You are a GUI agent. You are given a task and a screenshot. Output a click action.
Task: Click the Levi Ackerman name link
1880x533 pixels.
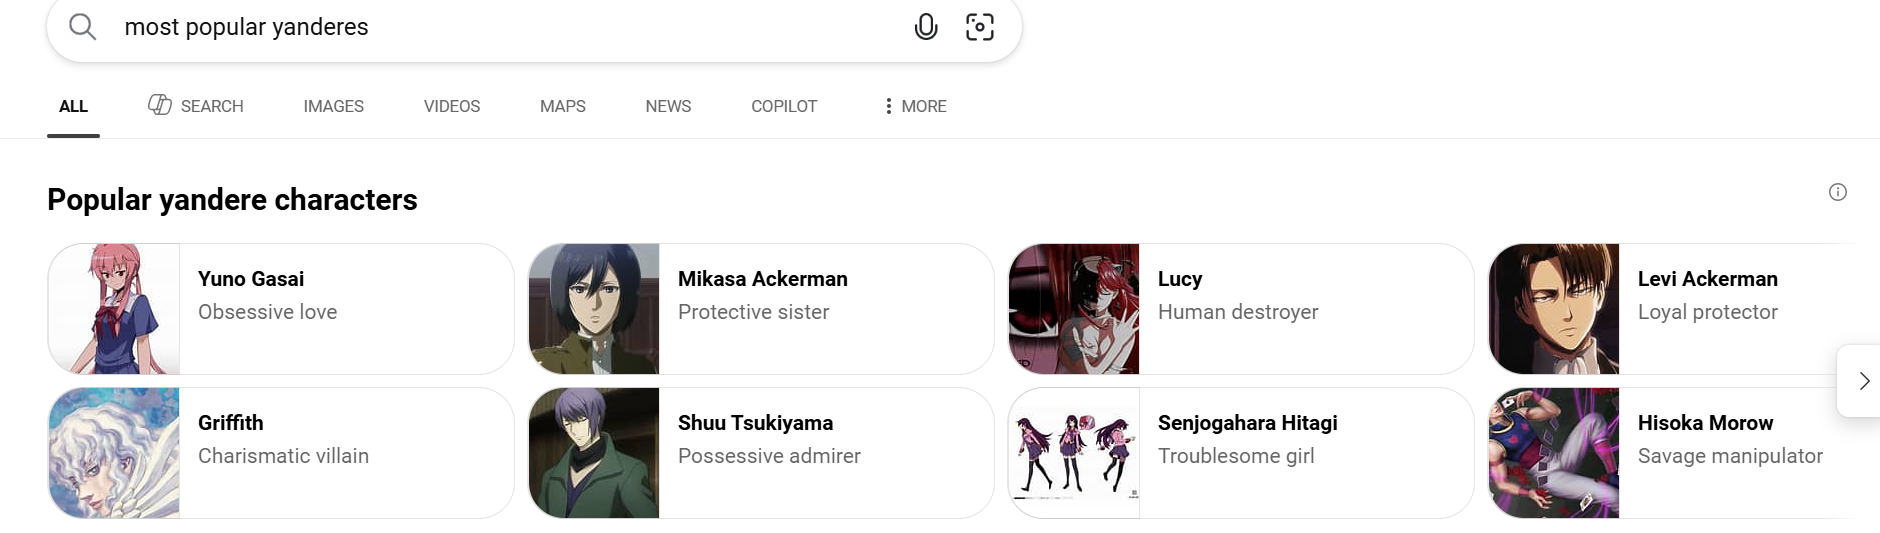(x=1707, y=279)
